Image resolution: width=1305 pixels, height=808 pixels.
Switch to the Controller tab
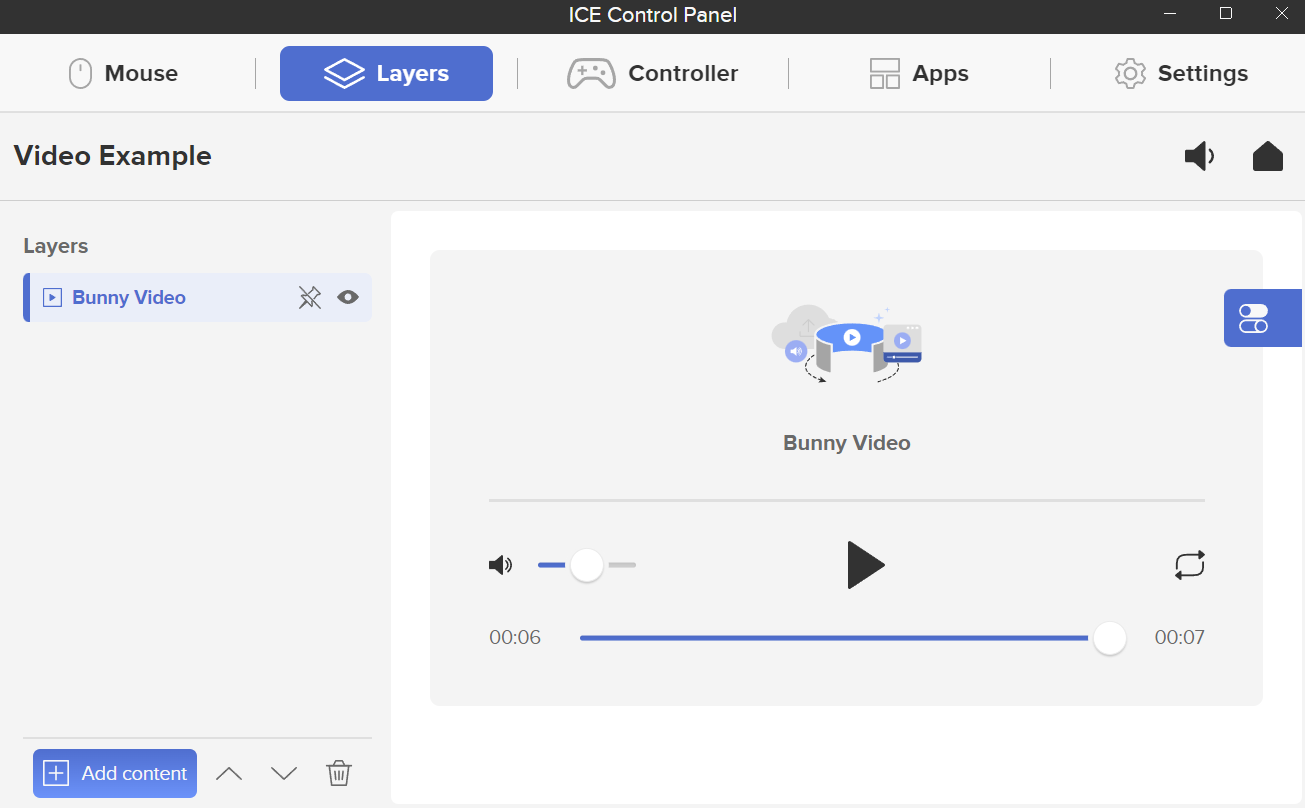pos(653,72)
